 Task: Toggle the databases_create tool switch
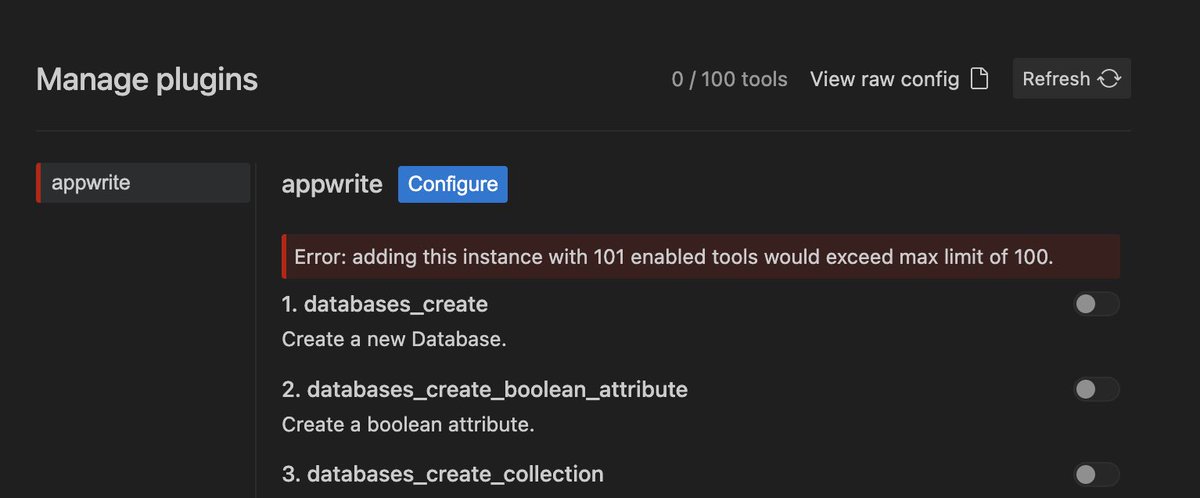point(1096,304)
